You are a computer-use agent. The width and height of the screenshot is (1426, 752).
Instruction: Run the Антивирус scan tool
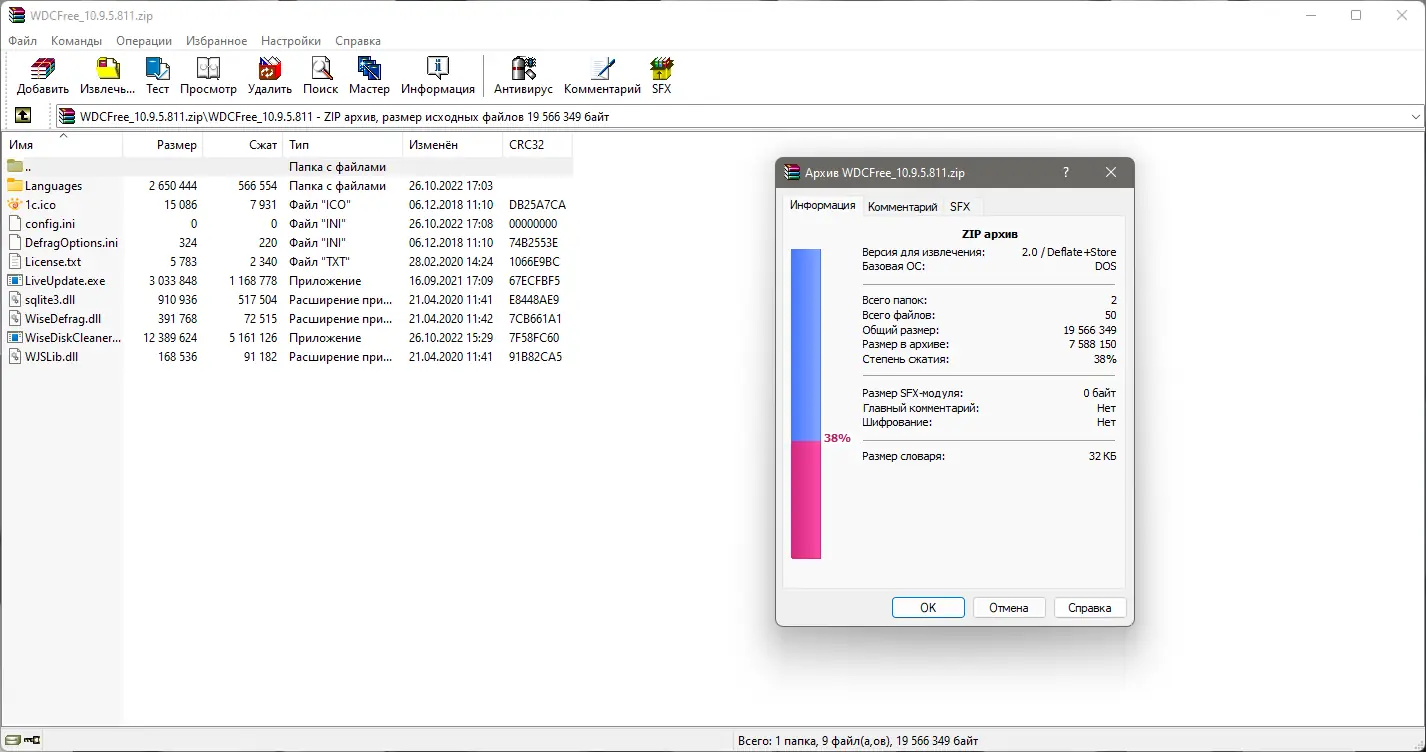(x=523, y=76)
